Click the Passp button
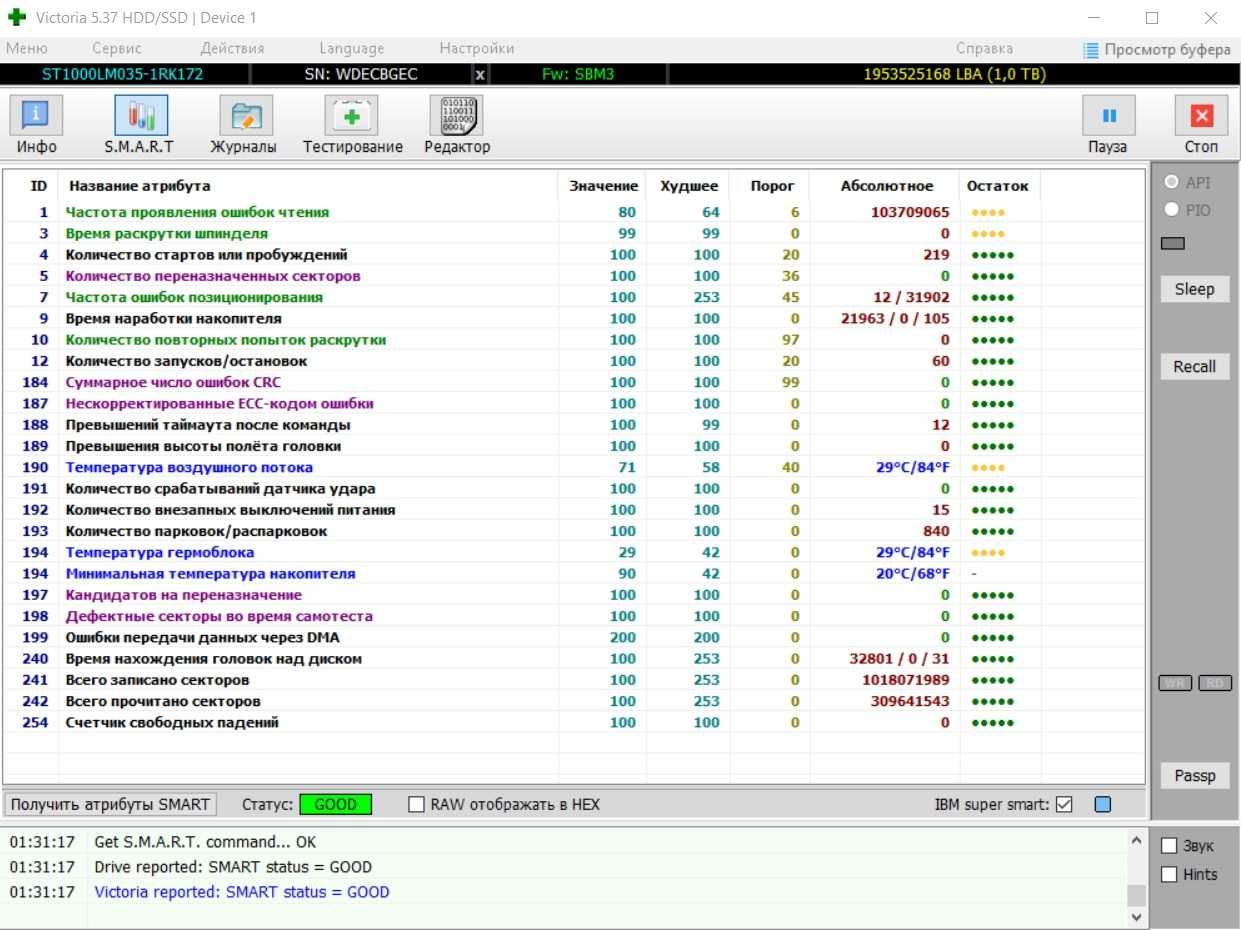The image size is (1241, 930). point(1194,775)
